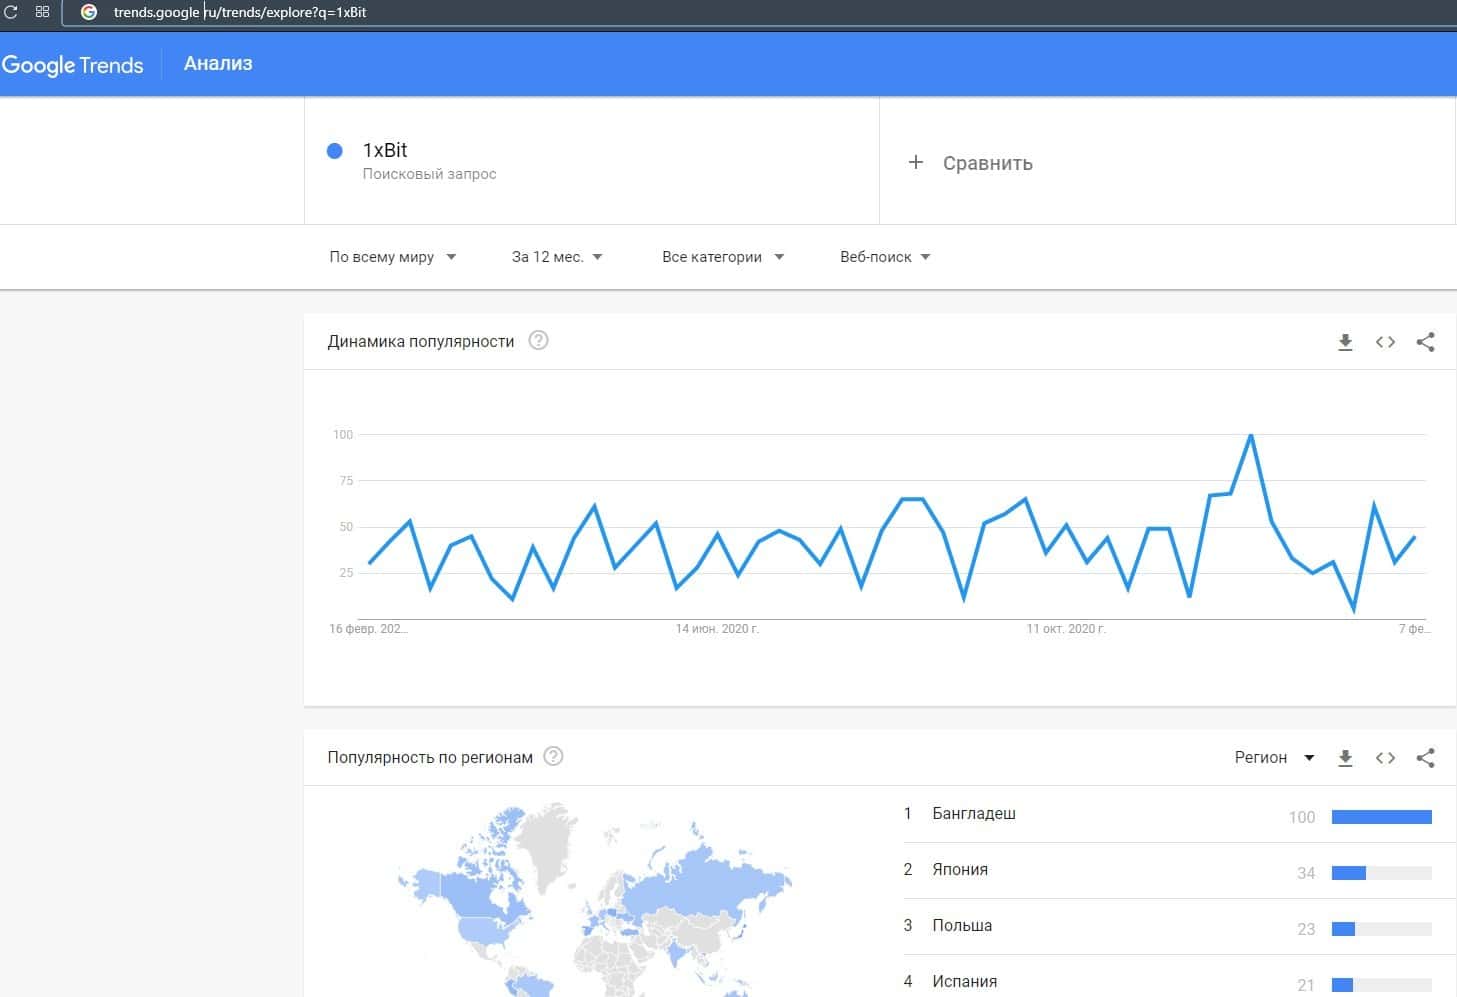The image size is (1457, 997).
Task: Share the regional popularity panel
Action: tap(1425, 758)
